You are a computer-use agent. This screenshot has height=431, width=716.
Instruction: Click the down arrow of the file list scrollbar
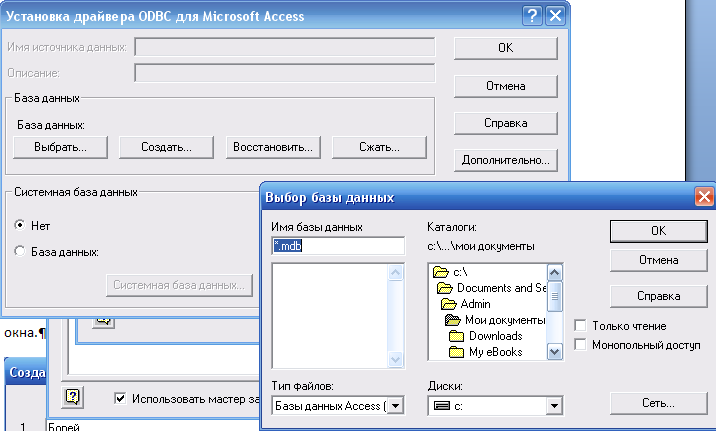[395, 359]
